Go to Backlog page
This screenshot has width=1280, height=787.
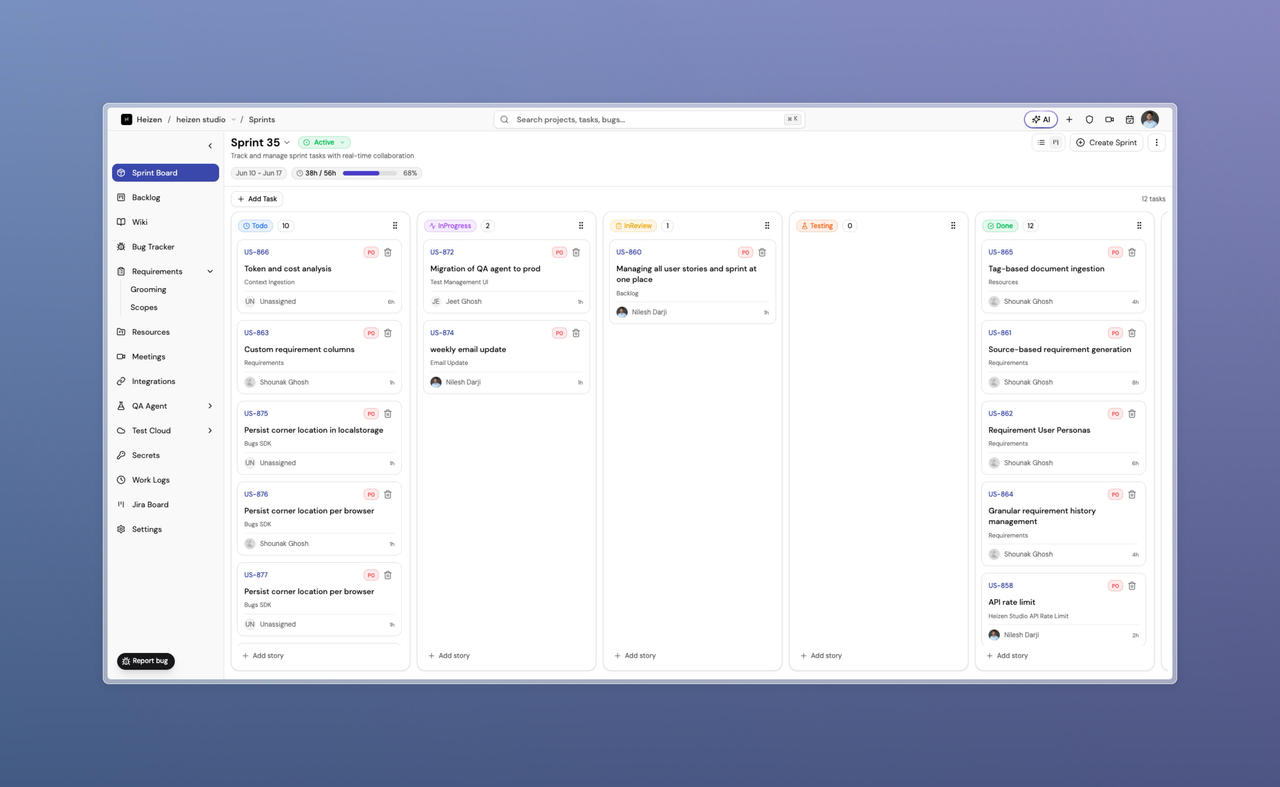pyautogui.click(x=165, y=198)
